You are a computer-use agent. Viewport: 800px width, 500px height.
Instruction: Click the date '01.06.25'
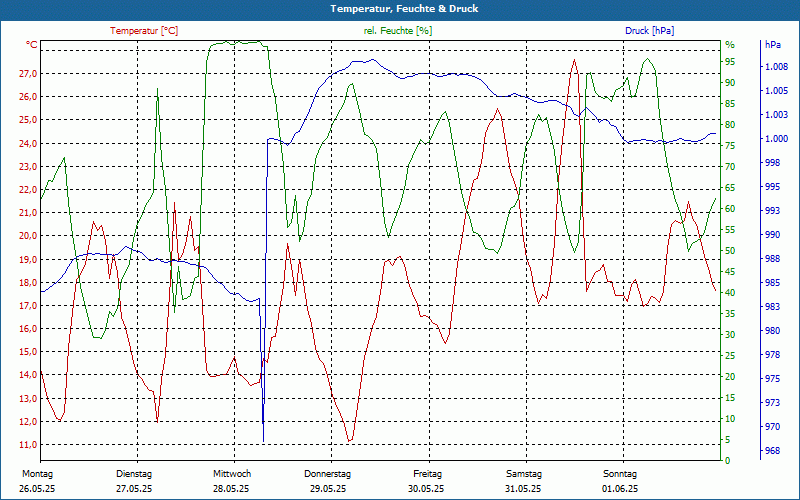coord(620,489)
